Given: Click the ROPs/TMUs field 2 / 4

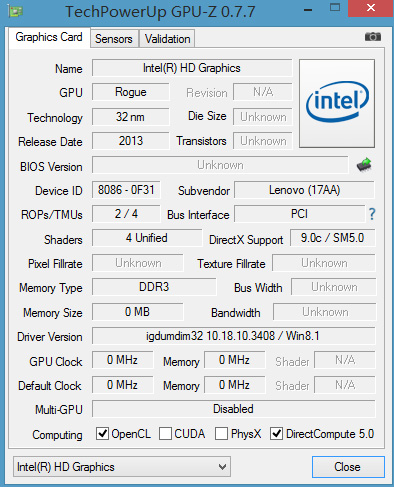Looking at the screenshot, I should (126, 214).
